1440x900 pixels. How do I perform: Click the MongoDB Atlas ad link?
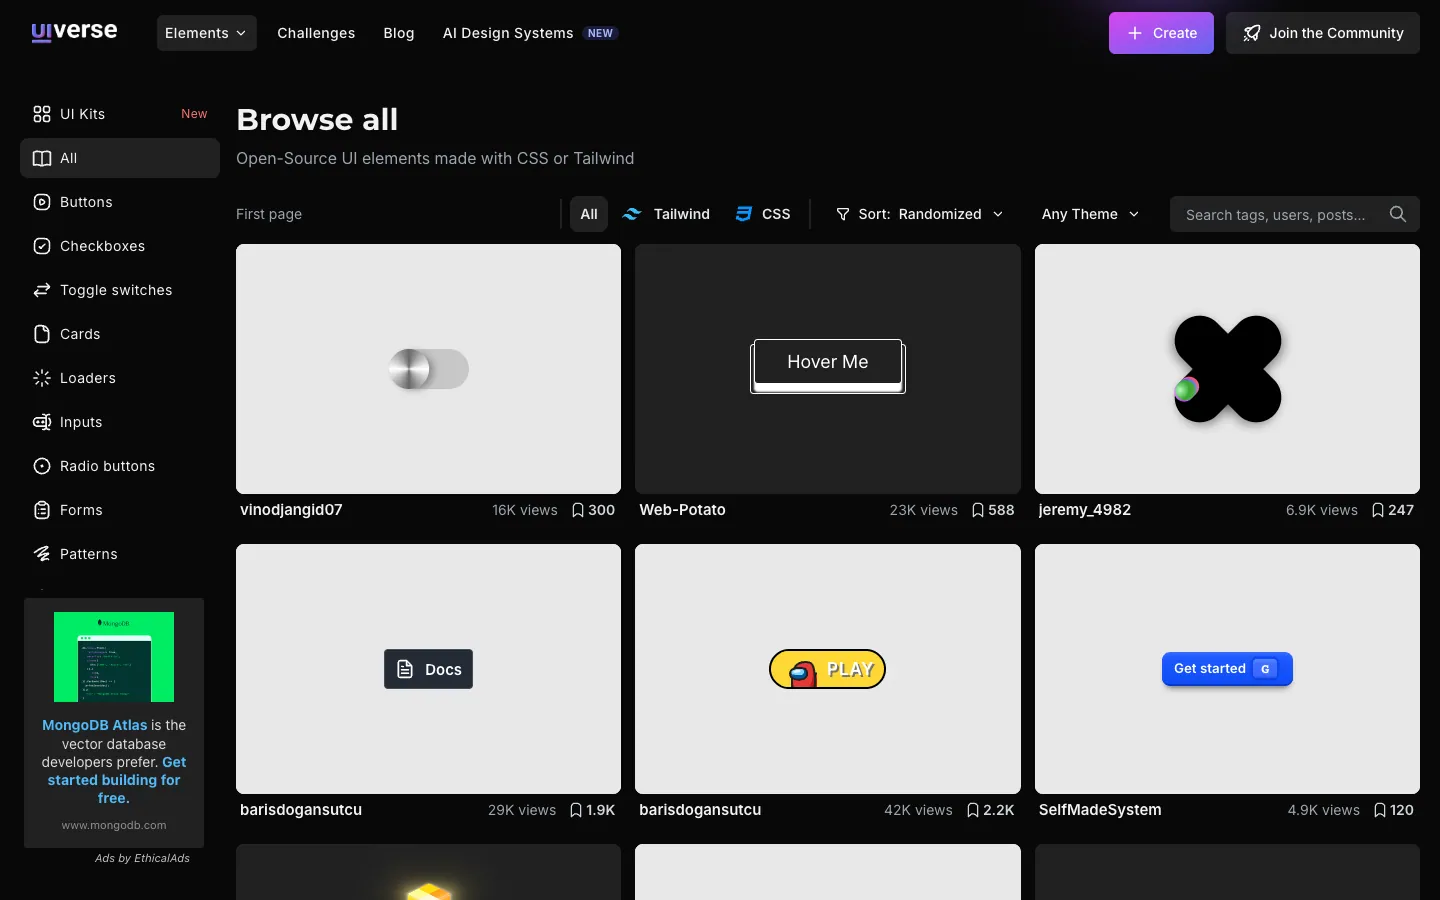94,725
